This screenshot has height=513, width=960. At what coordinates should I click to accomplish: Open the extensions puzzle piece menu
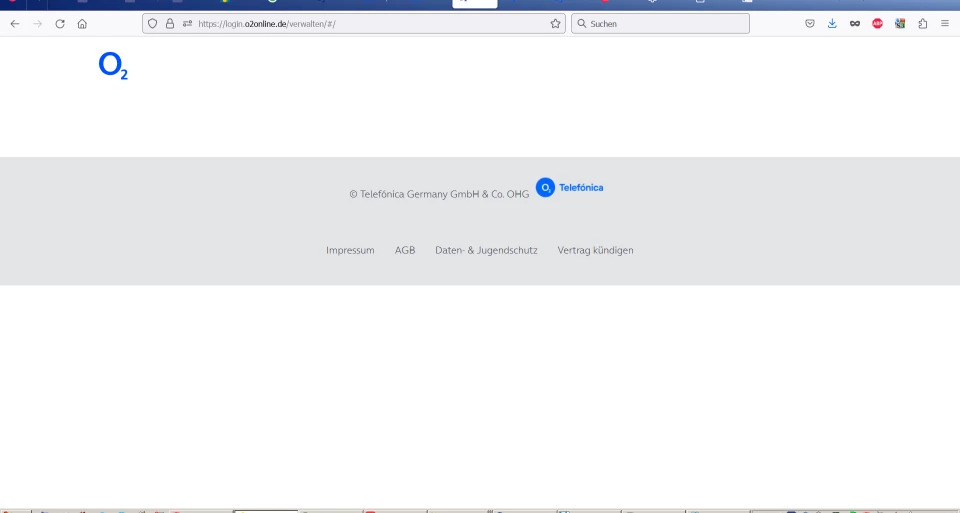pyautogui.click(x=923, y=24)
